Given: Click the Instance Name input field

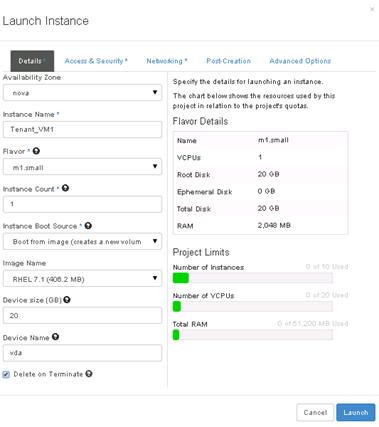Looking at the screenshot, I should 82,129.
